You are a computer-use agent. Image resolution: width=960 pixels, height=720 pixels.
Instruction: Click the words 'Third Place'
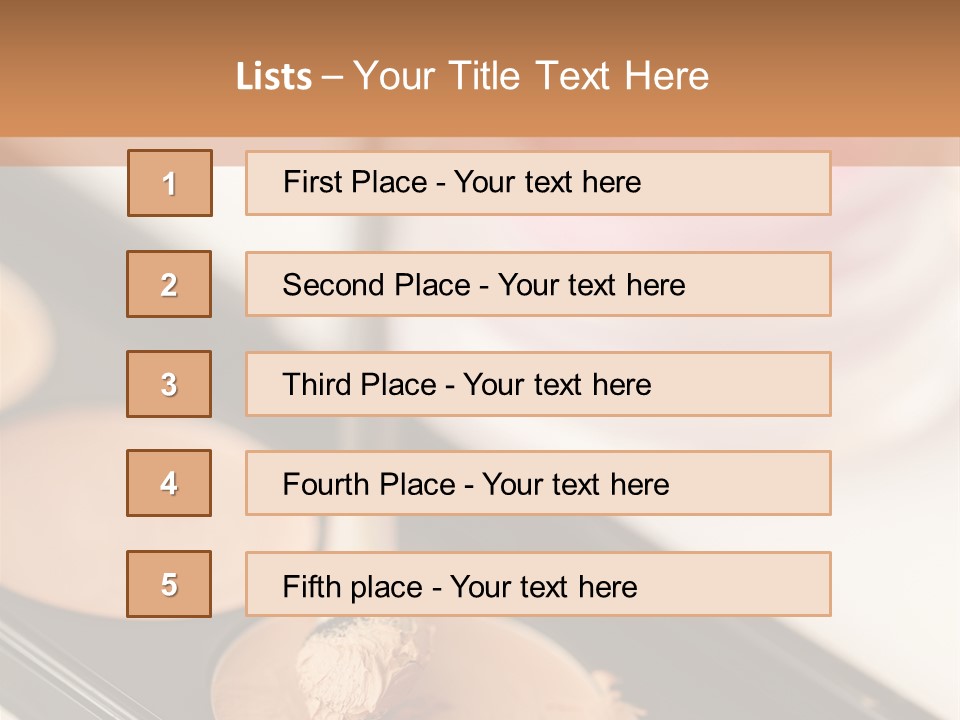[x=359, y=385]
